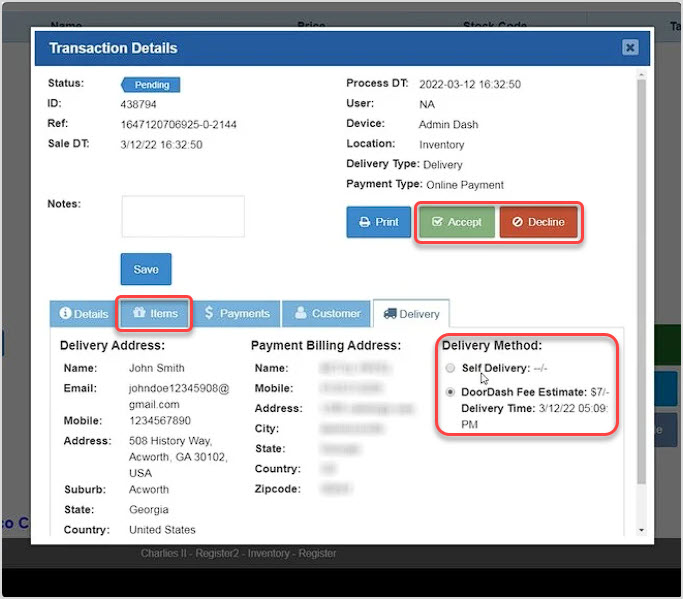
Task: Click the mobile number 1234567890
Action: tap(160, 420)
